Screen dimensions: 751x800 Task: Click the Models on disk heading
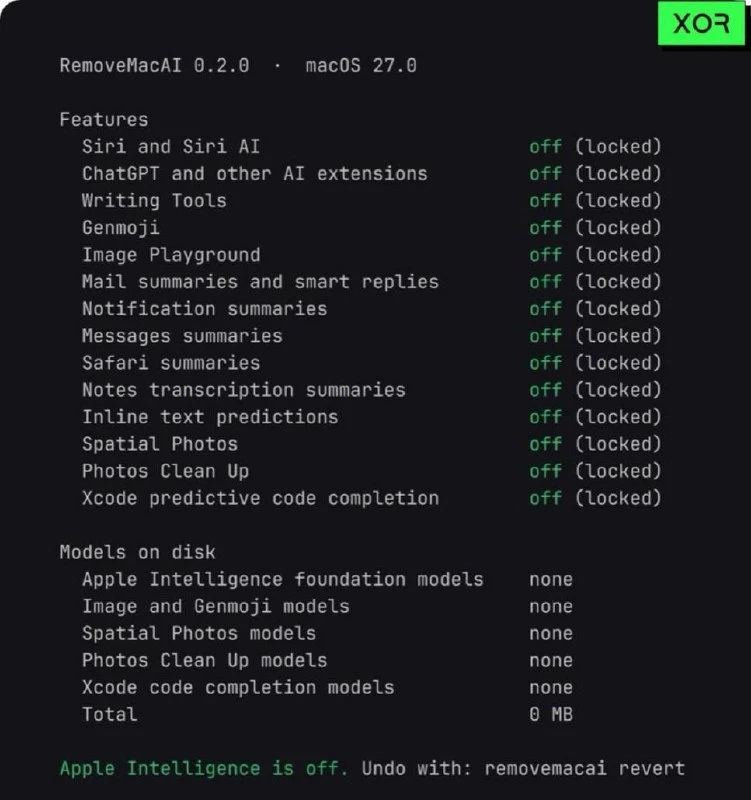[137, 553]
